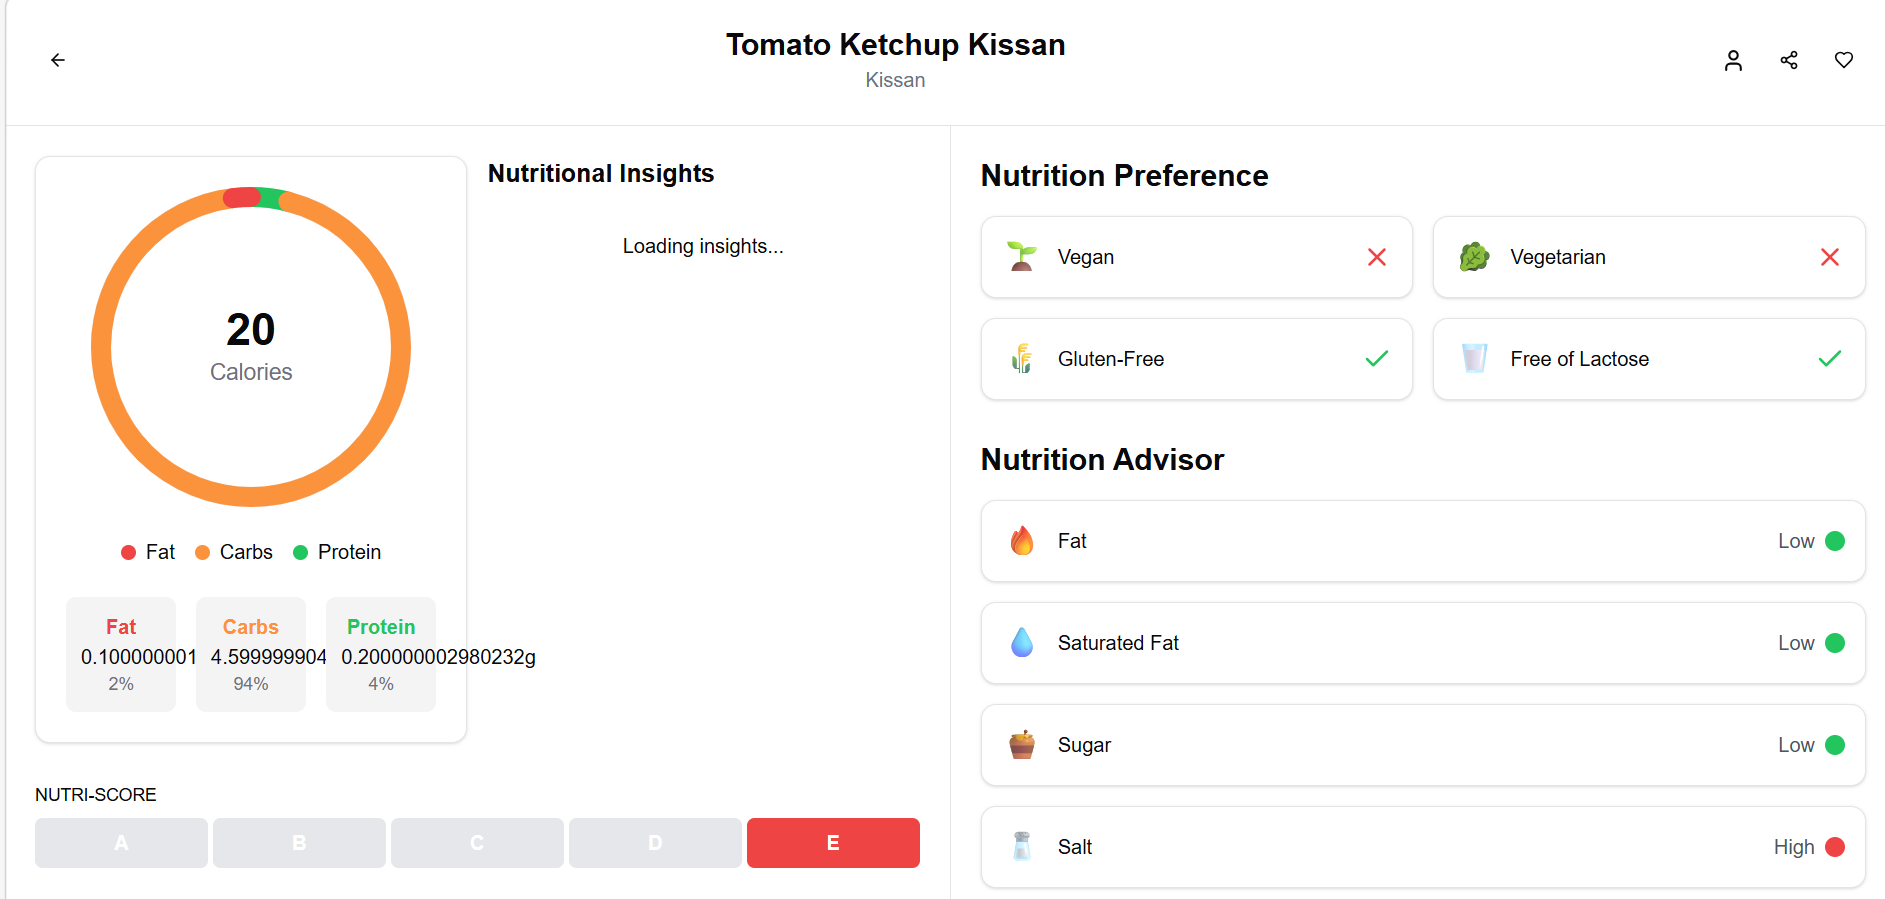This screenshot has height=899, width=1885.
Task: Click the share icon
Action: coord(1789,60)
